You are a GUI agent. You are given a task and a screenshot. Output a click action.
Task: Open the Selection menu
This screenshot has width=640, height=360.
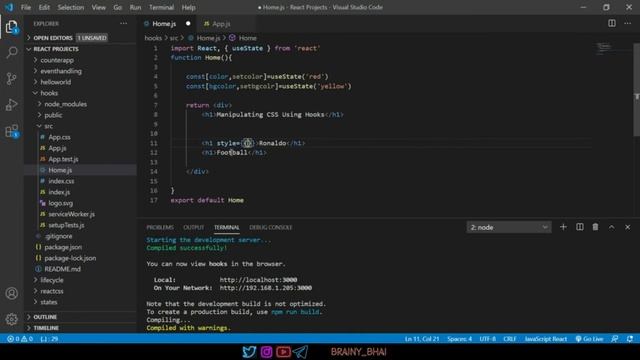(71, 7)
